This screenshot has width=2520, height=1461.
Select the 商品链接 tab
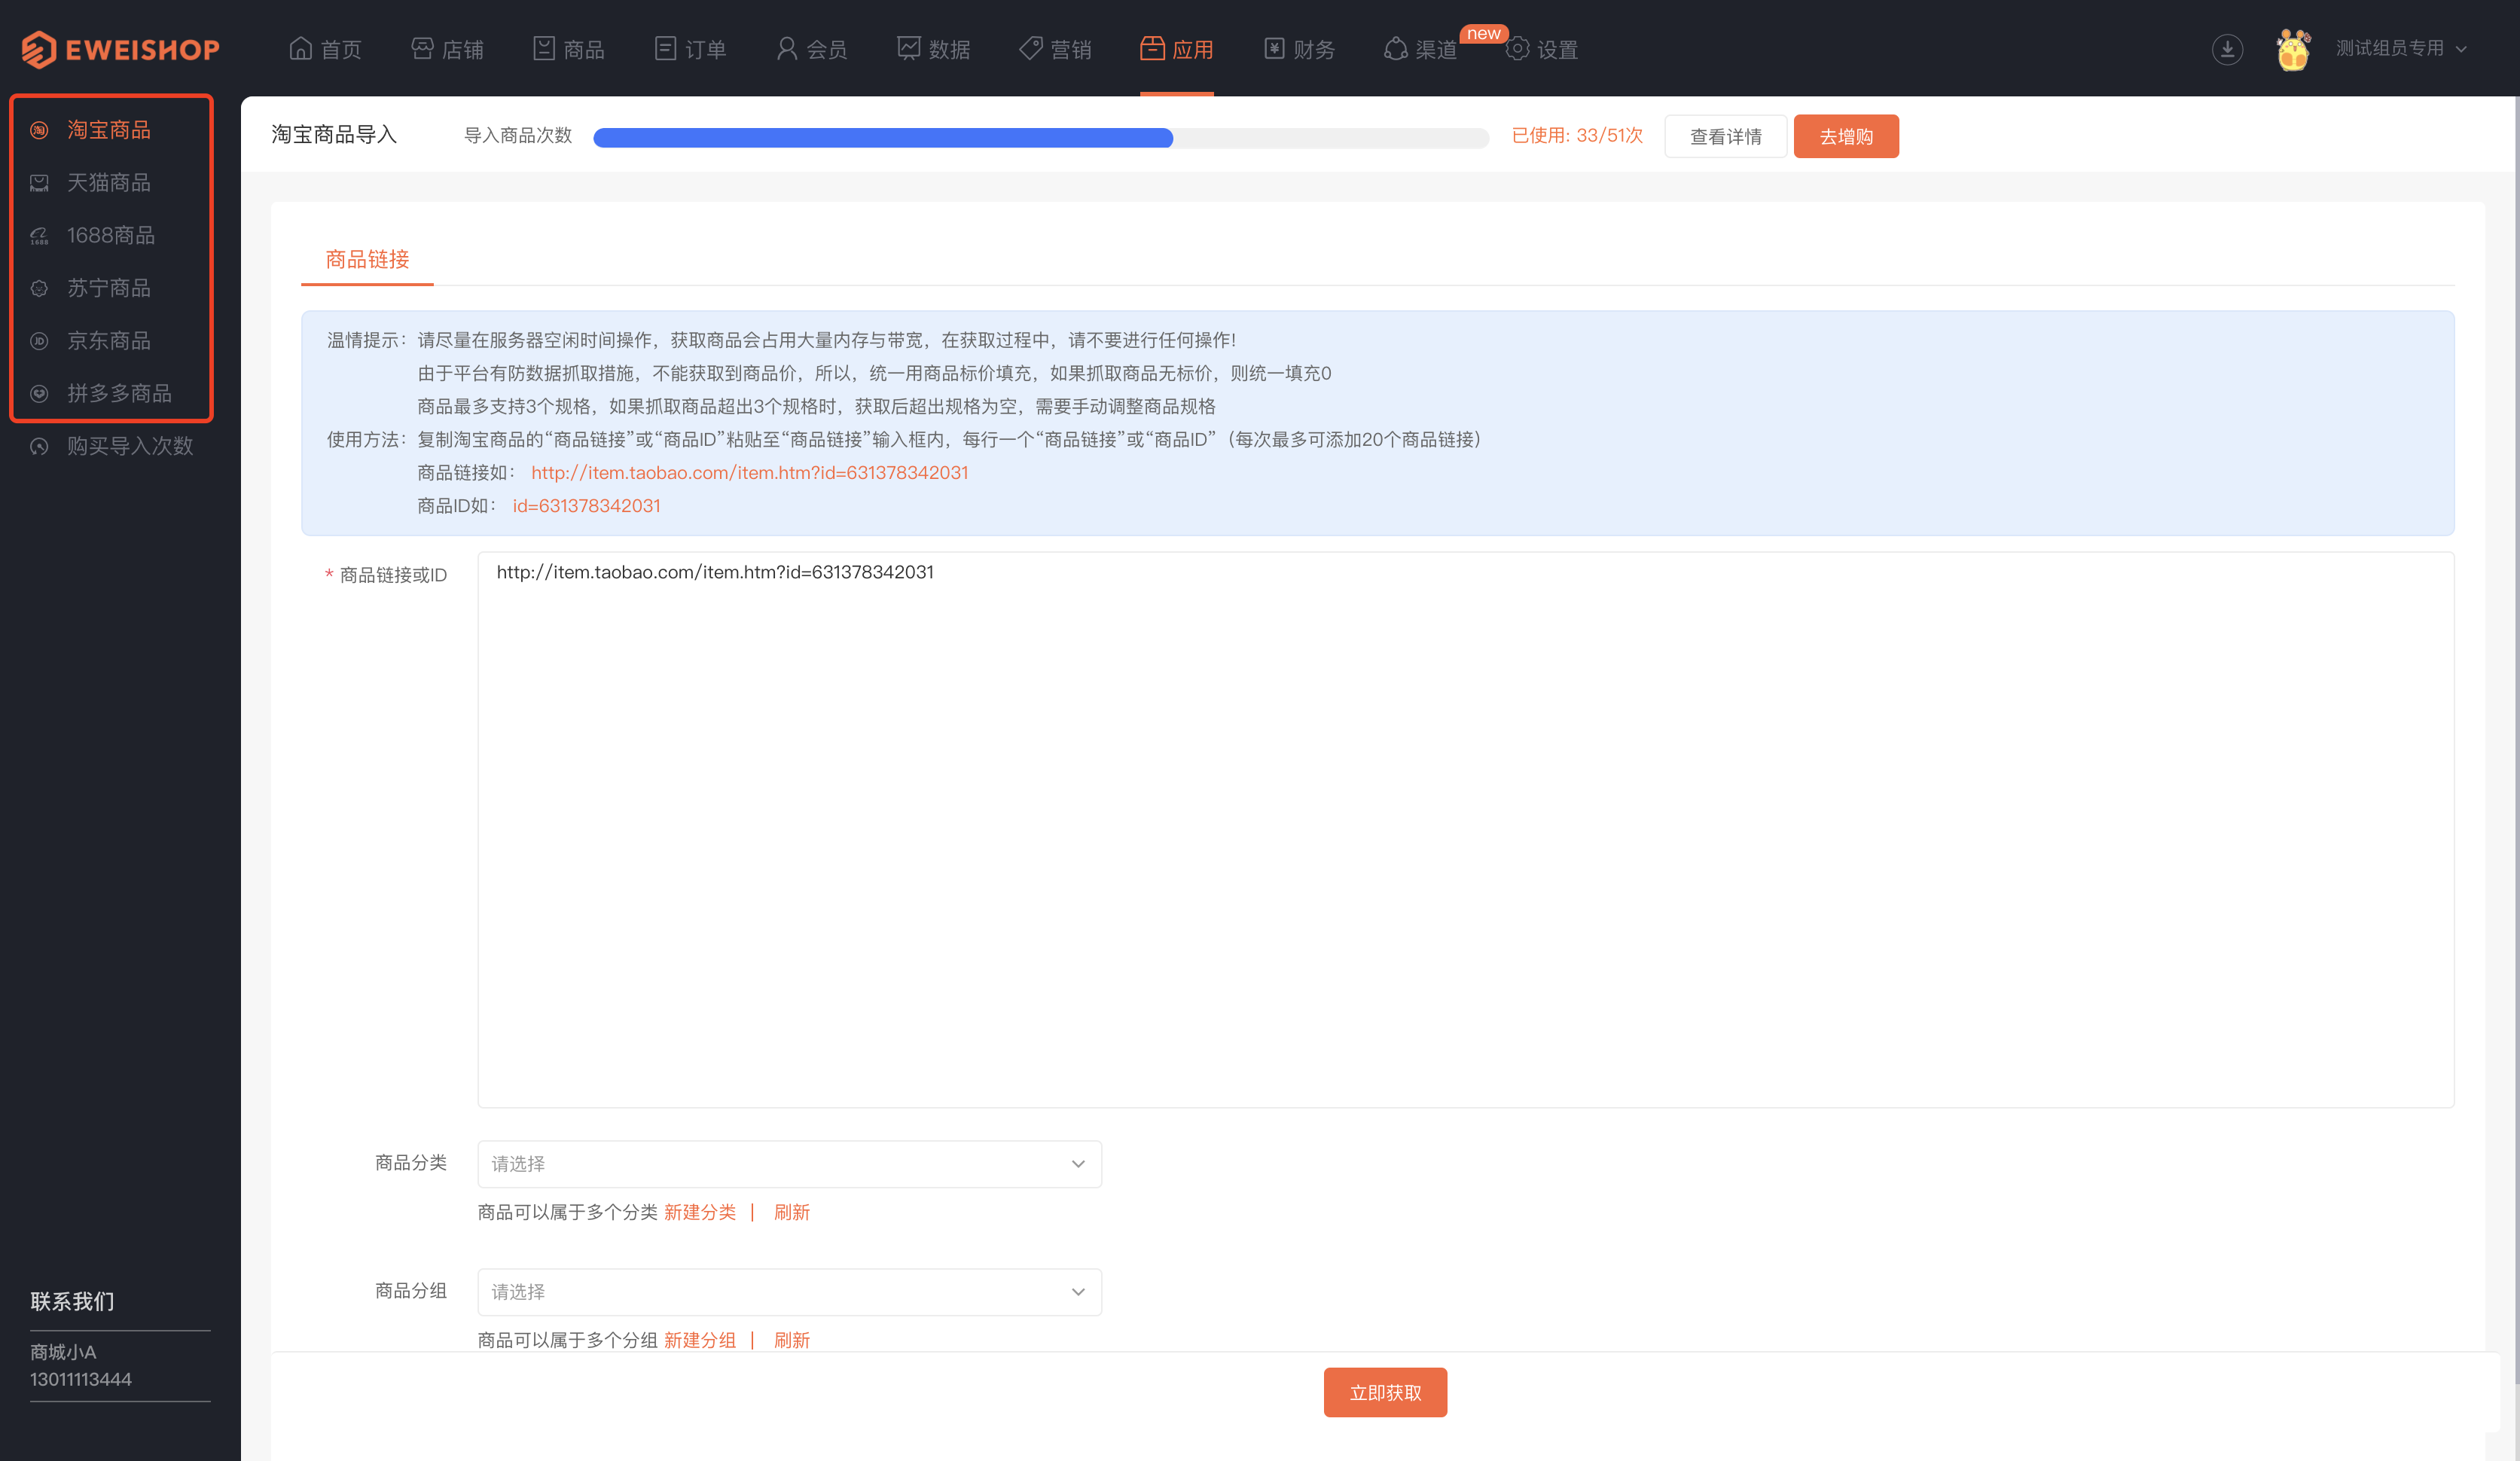coord(367,260)
